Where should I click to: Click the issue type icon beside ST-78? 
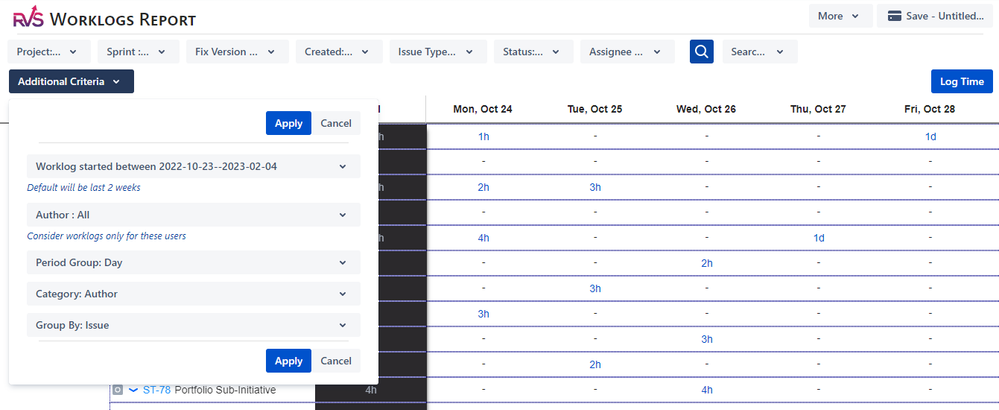point(118,390)
